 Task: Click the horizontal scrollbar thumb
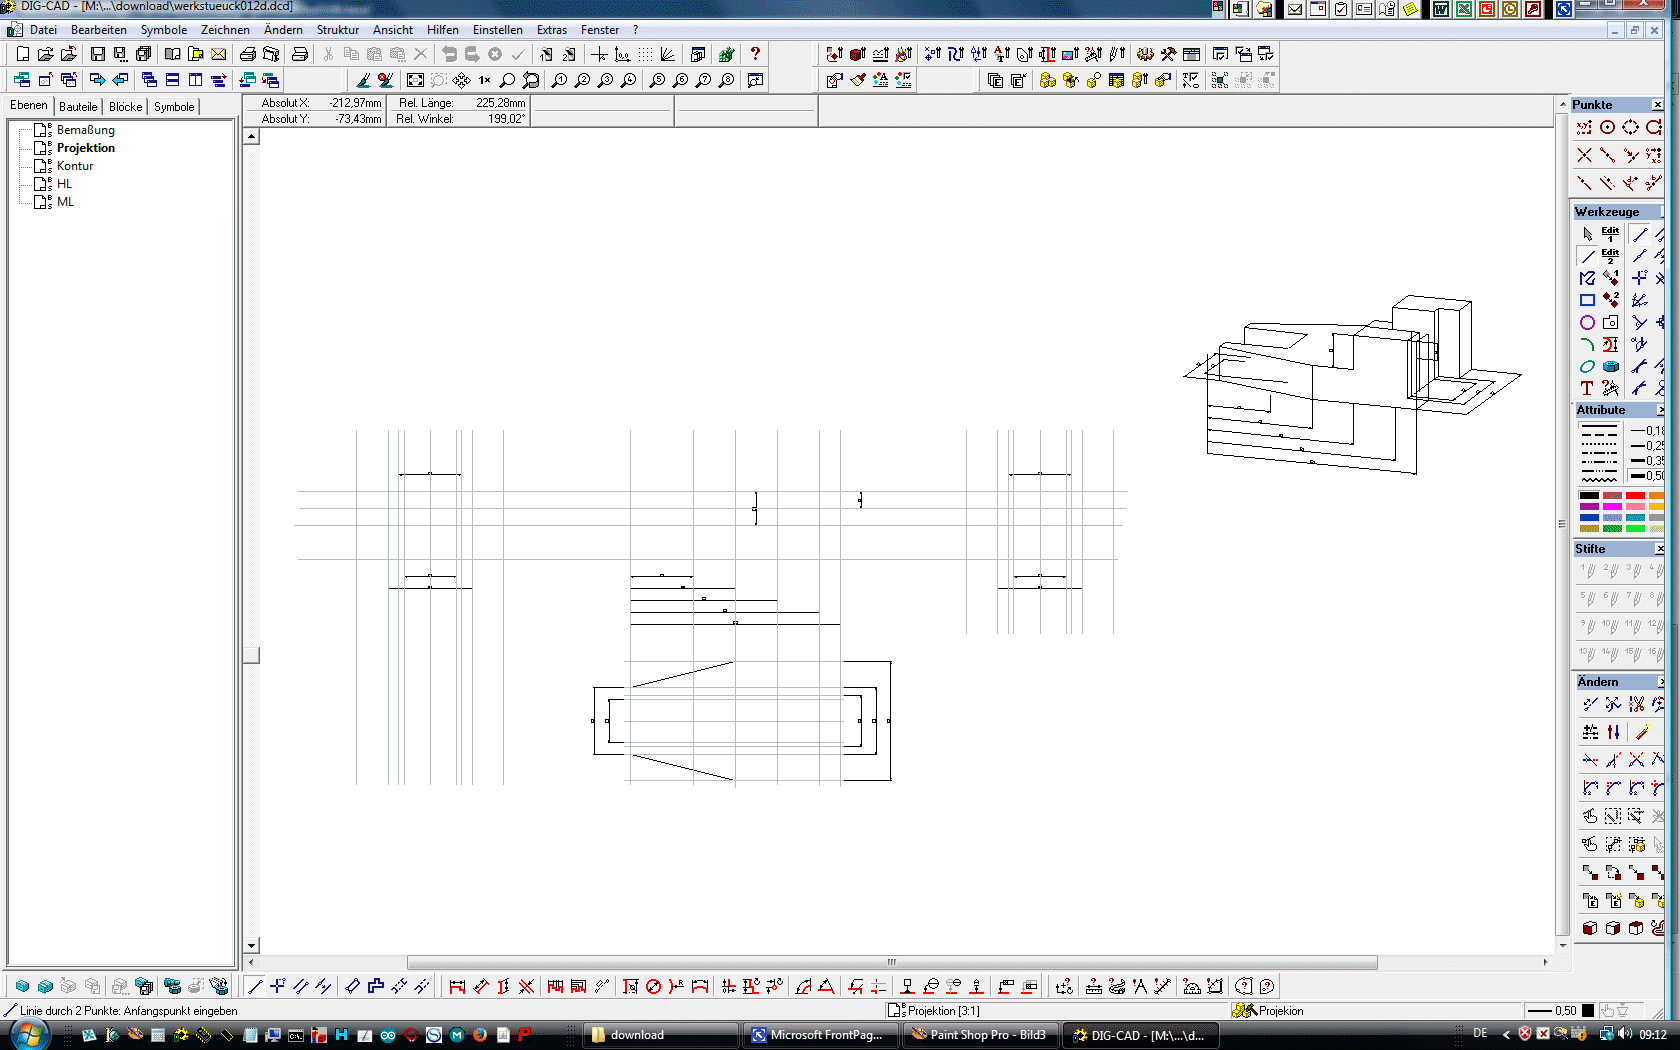click(x=892, y=962)
